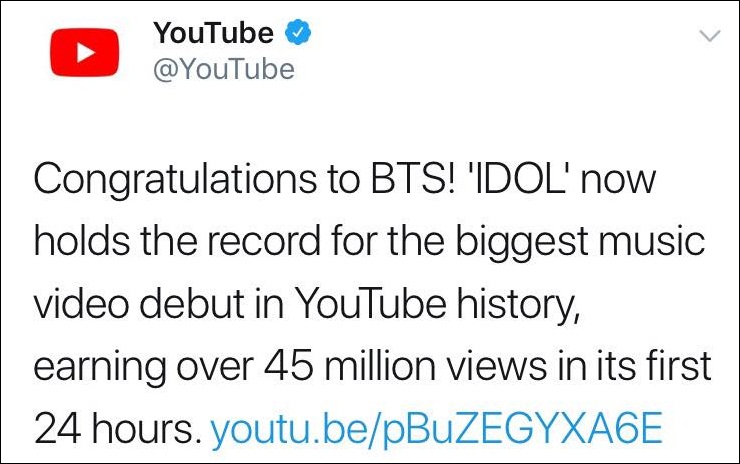Click the word 'earning' in the tweet
Screen dimensions: 740x464
click(100, 368)
